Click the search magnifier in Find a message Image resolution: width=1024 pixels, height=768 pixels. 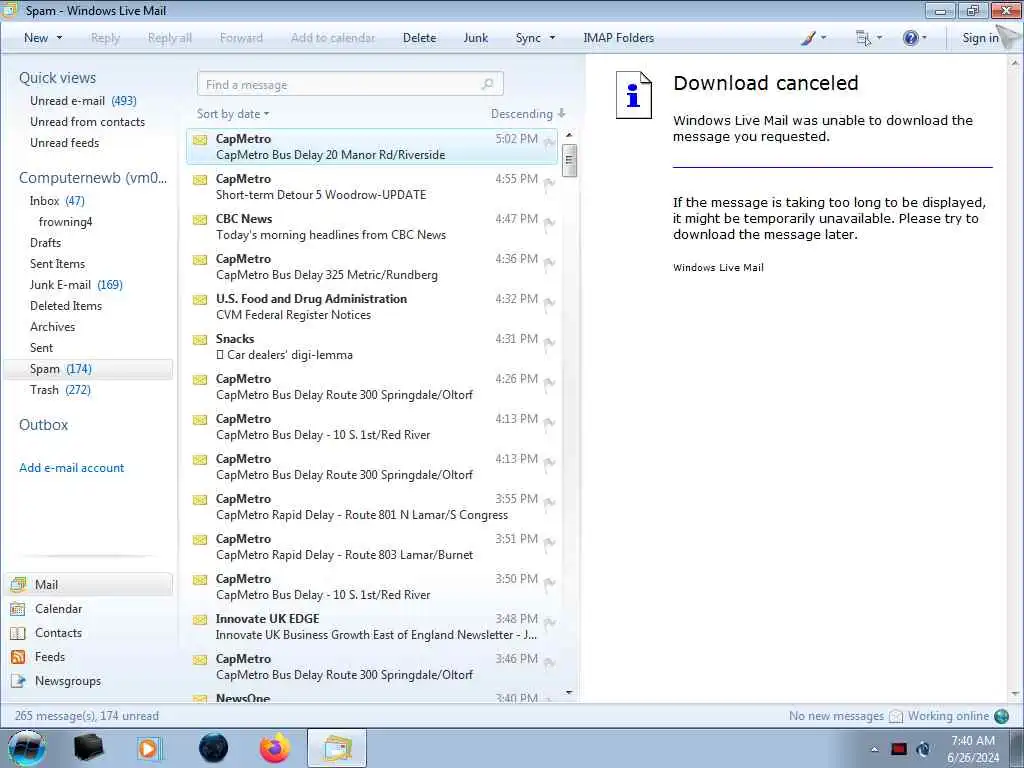[487, 84]
